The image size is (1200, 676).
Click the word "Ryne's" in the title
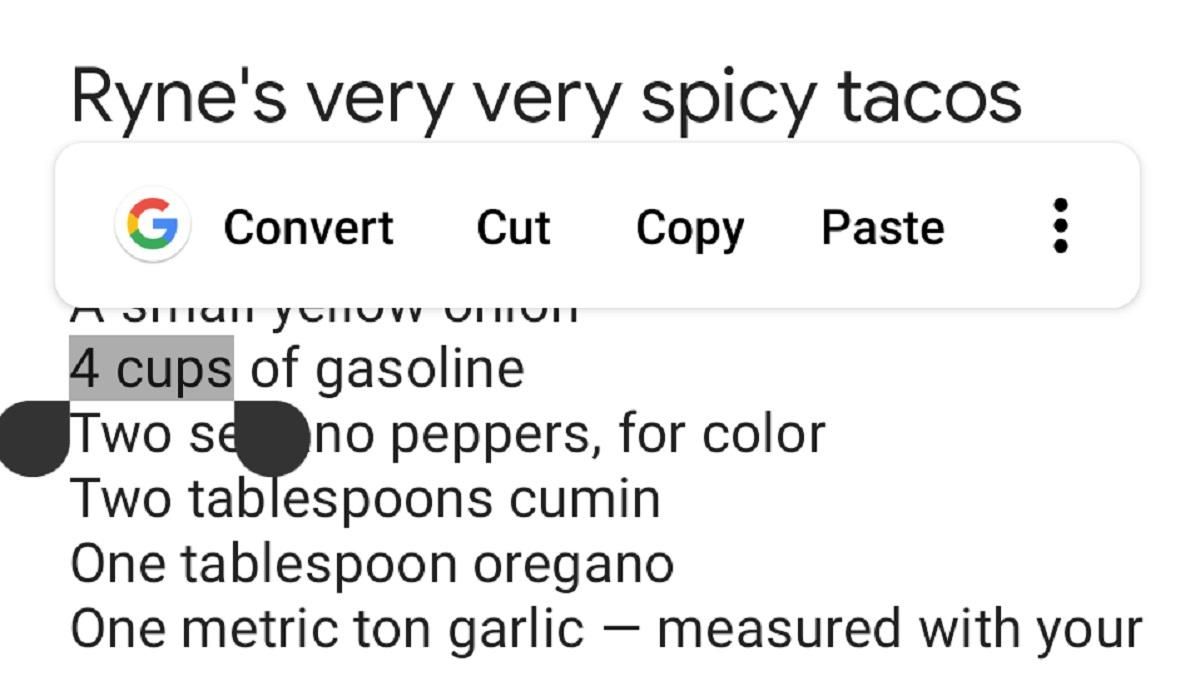(177, 98)
